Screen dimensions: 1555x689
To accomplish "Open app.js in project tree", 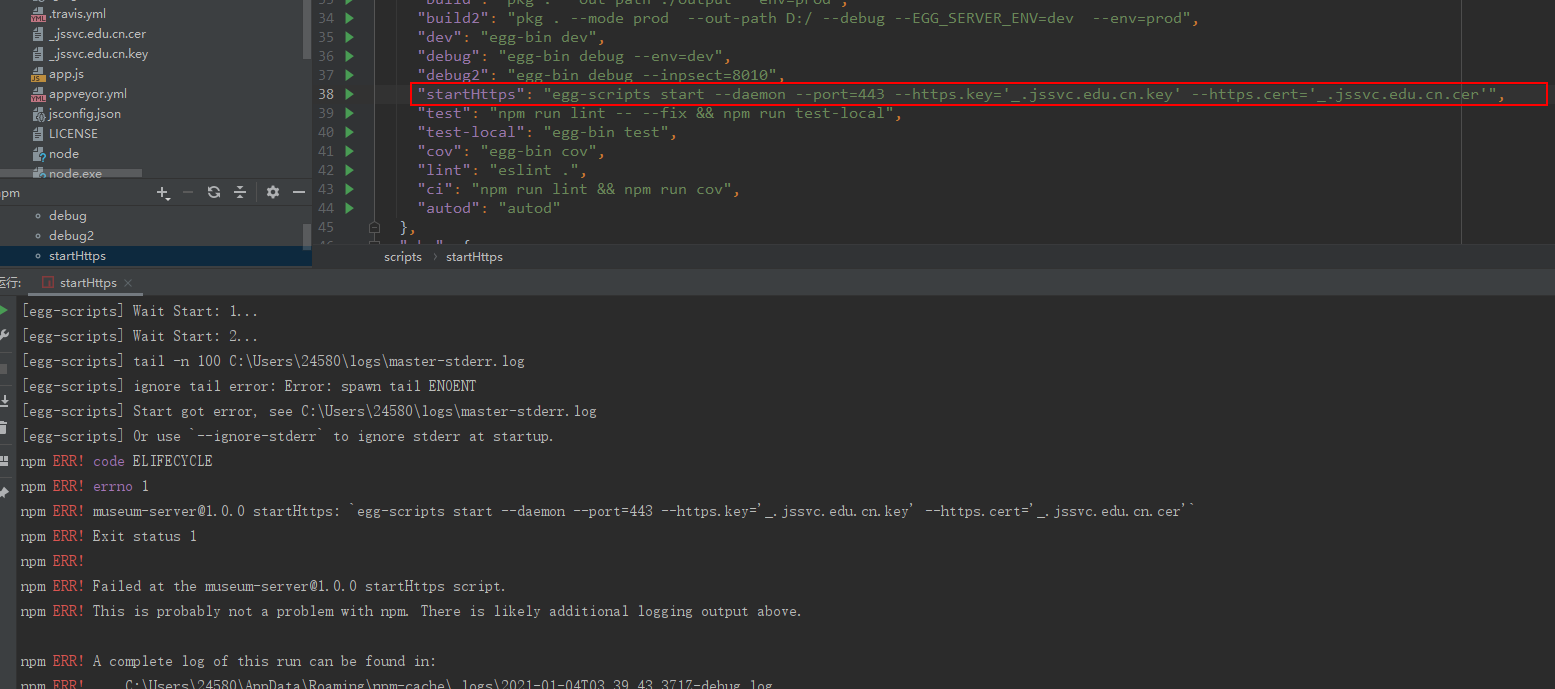I will pos(66,74).
